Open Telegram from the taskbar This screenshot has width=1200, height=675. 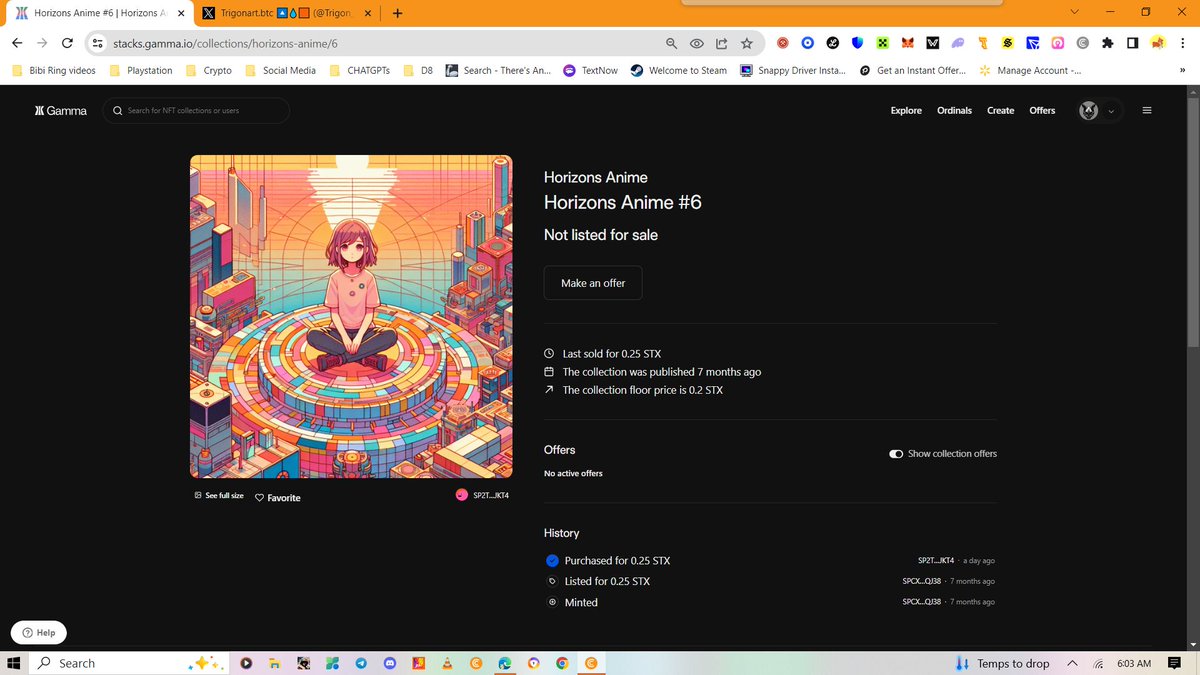pyautogui.click(x=361, y=663)
